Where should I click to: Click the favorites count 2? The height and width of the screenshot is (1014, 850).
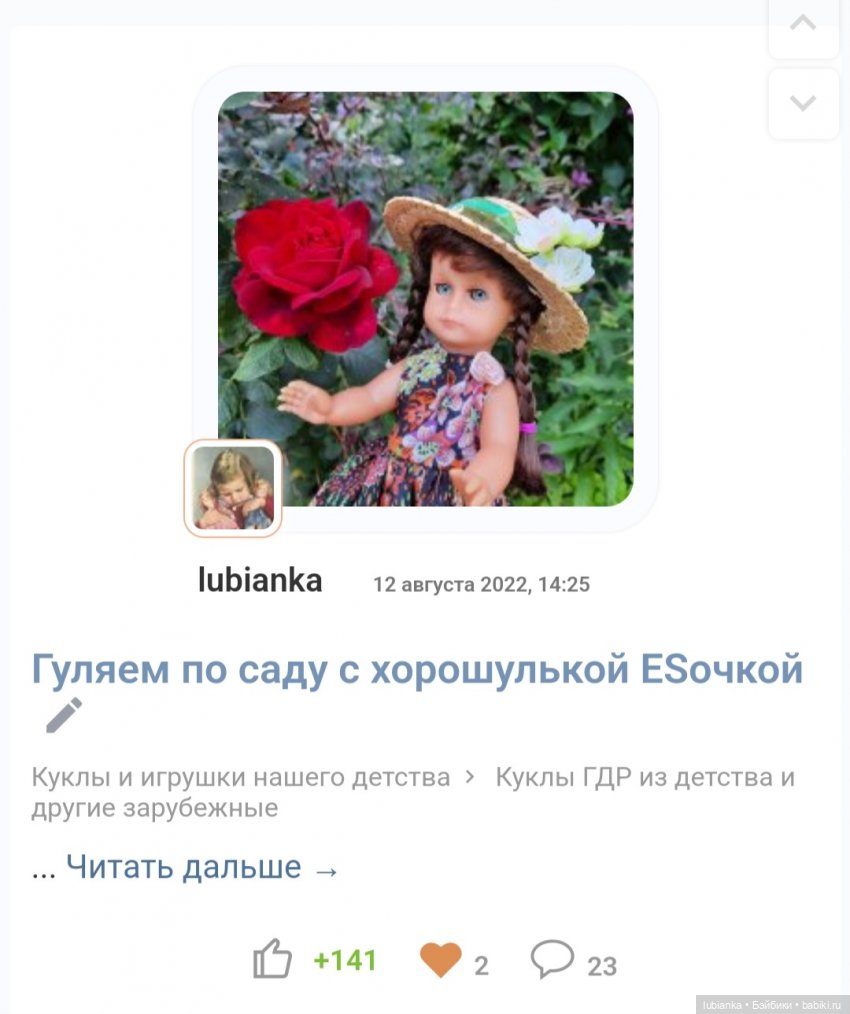481,966
